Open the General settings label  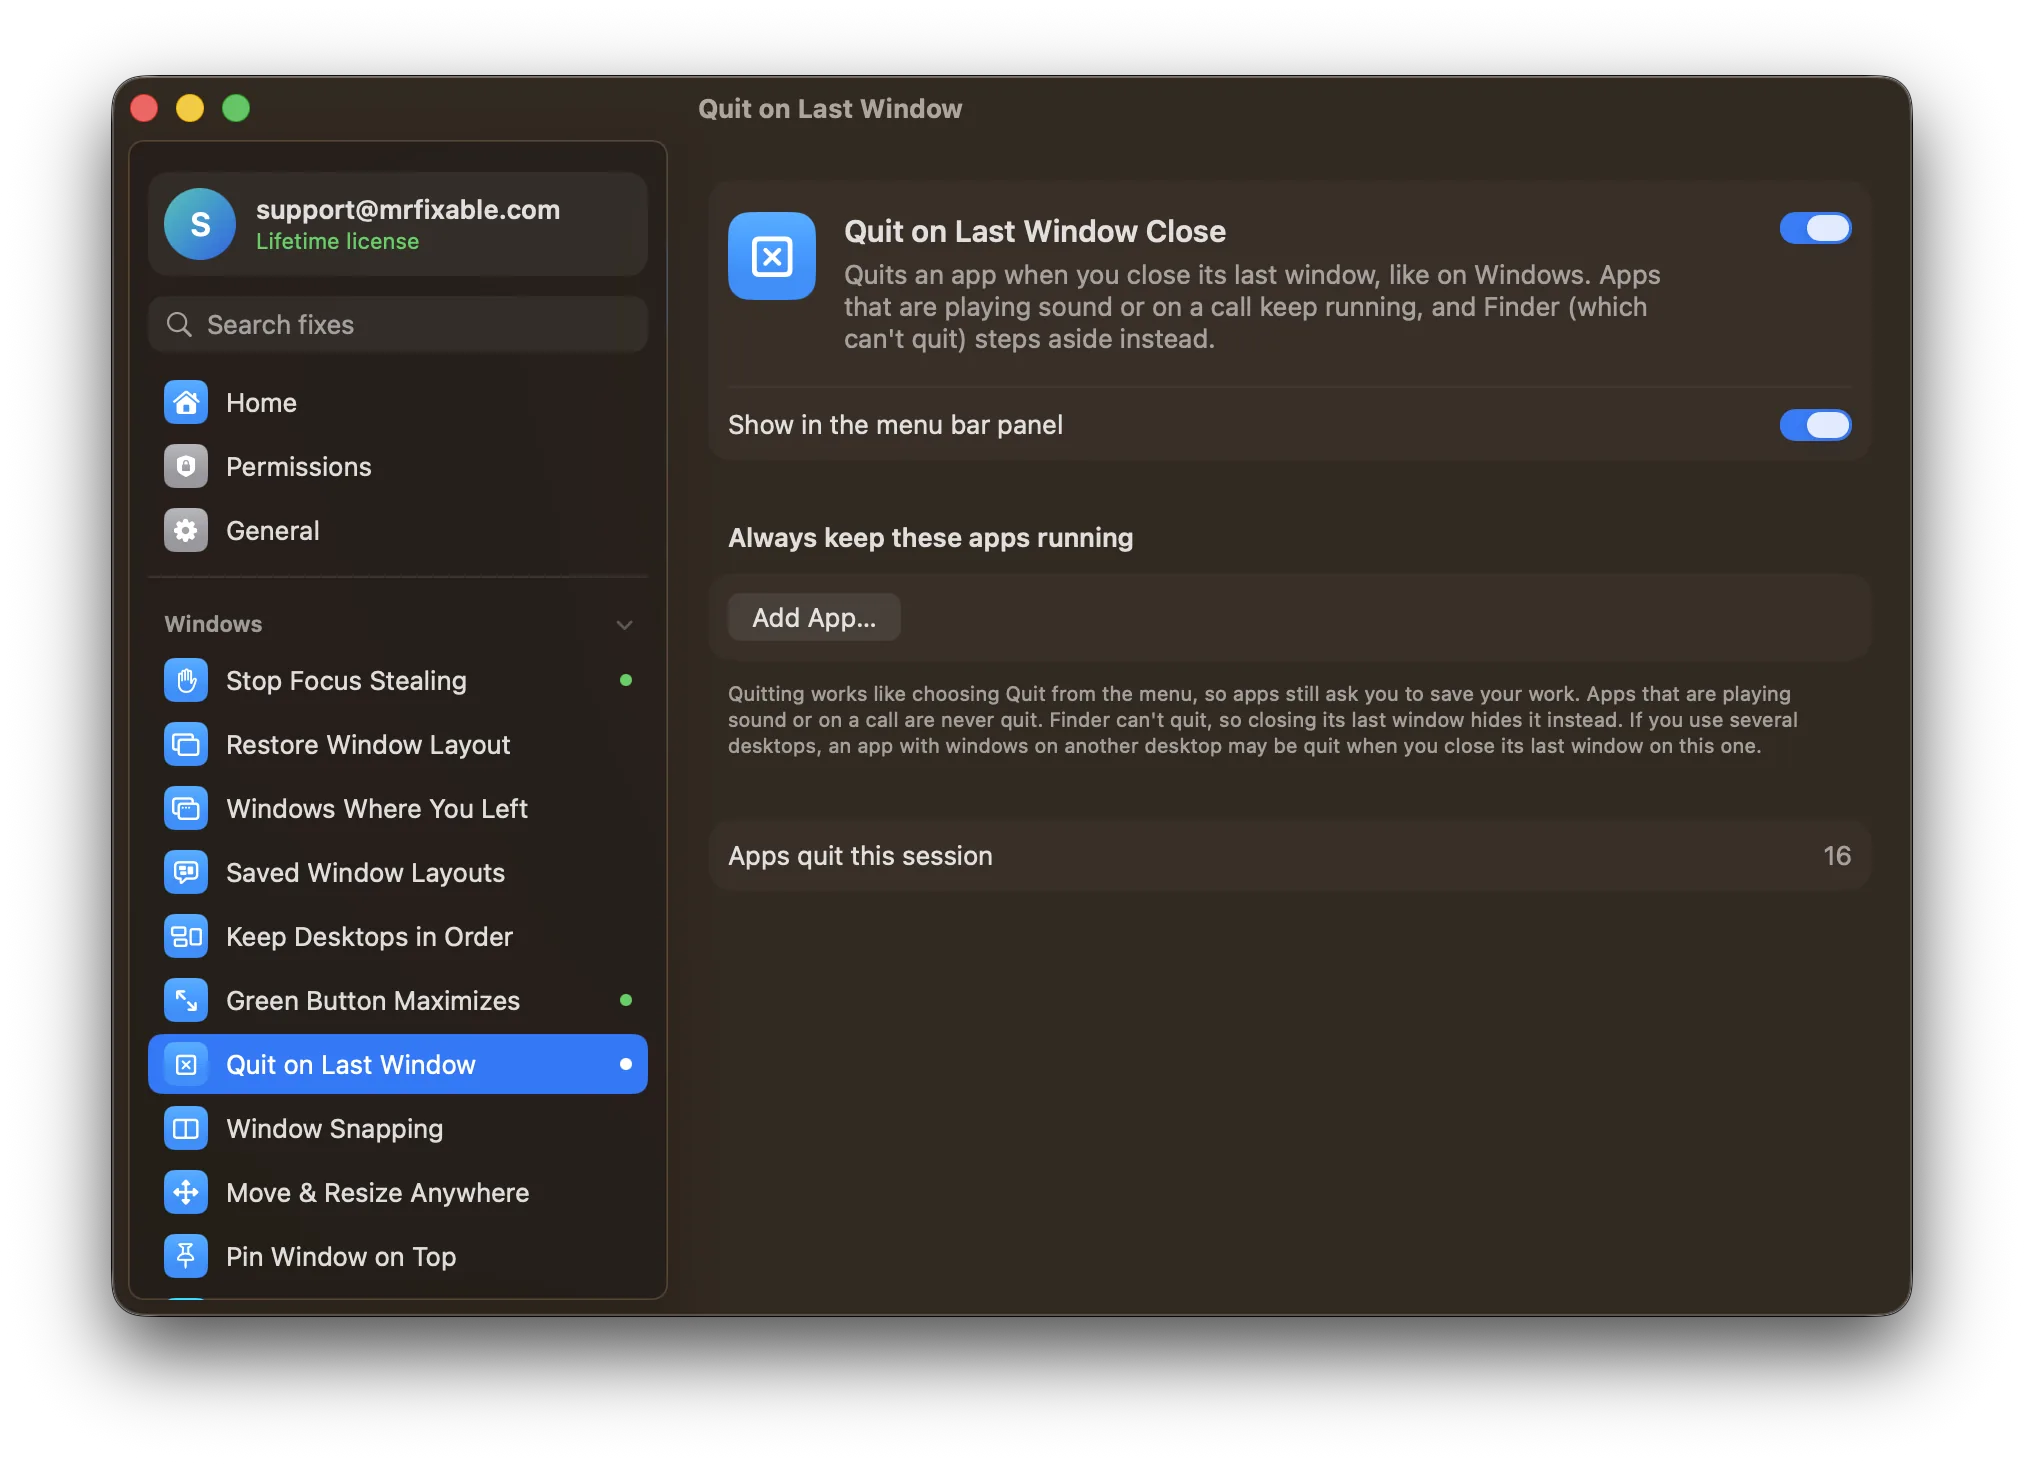(273, 531)
